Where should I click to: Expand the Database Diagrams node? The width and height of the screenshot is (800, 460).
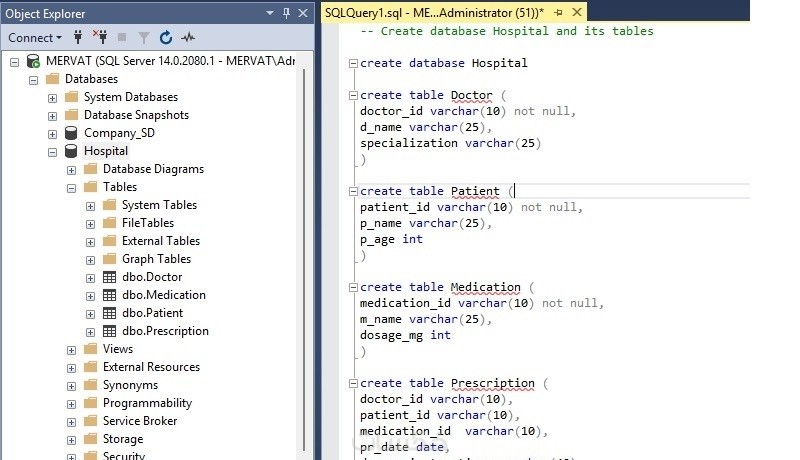click(71, 170)
